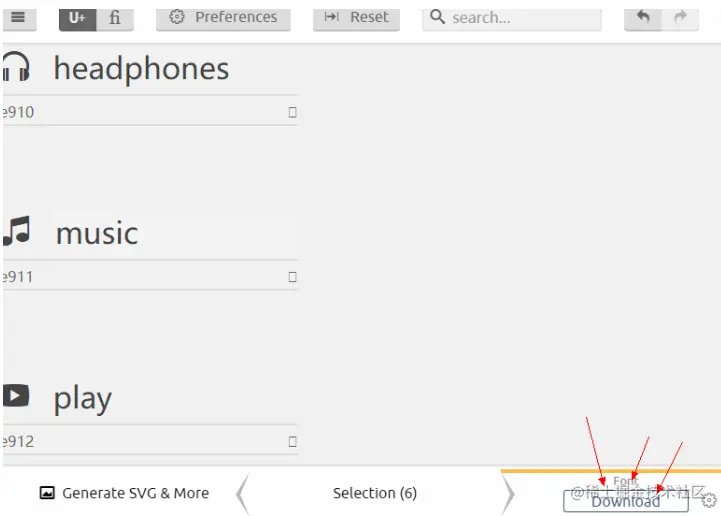The image size is (721, 516).
Task: Select the play glyph icon
Action: click(16, 396)
